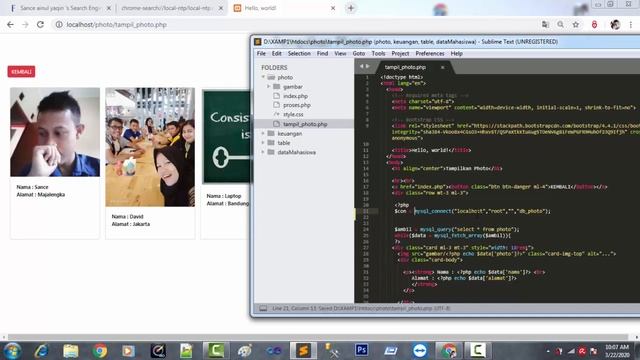Viewport: 640px width, 360px height.
Task: Click the previous tab arrow in Sublime
Action: (x=361, y=66)
